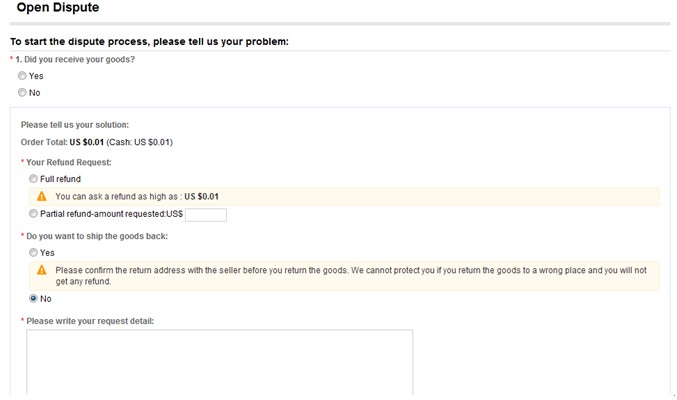The width and height of the screenshot is (677, 400).
Task: Select No for shipping goods back
Action: coord(34,298)
